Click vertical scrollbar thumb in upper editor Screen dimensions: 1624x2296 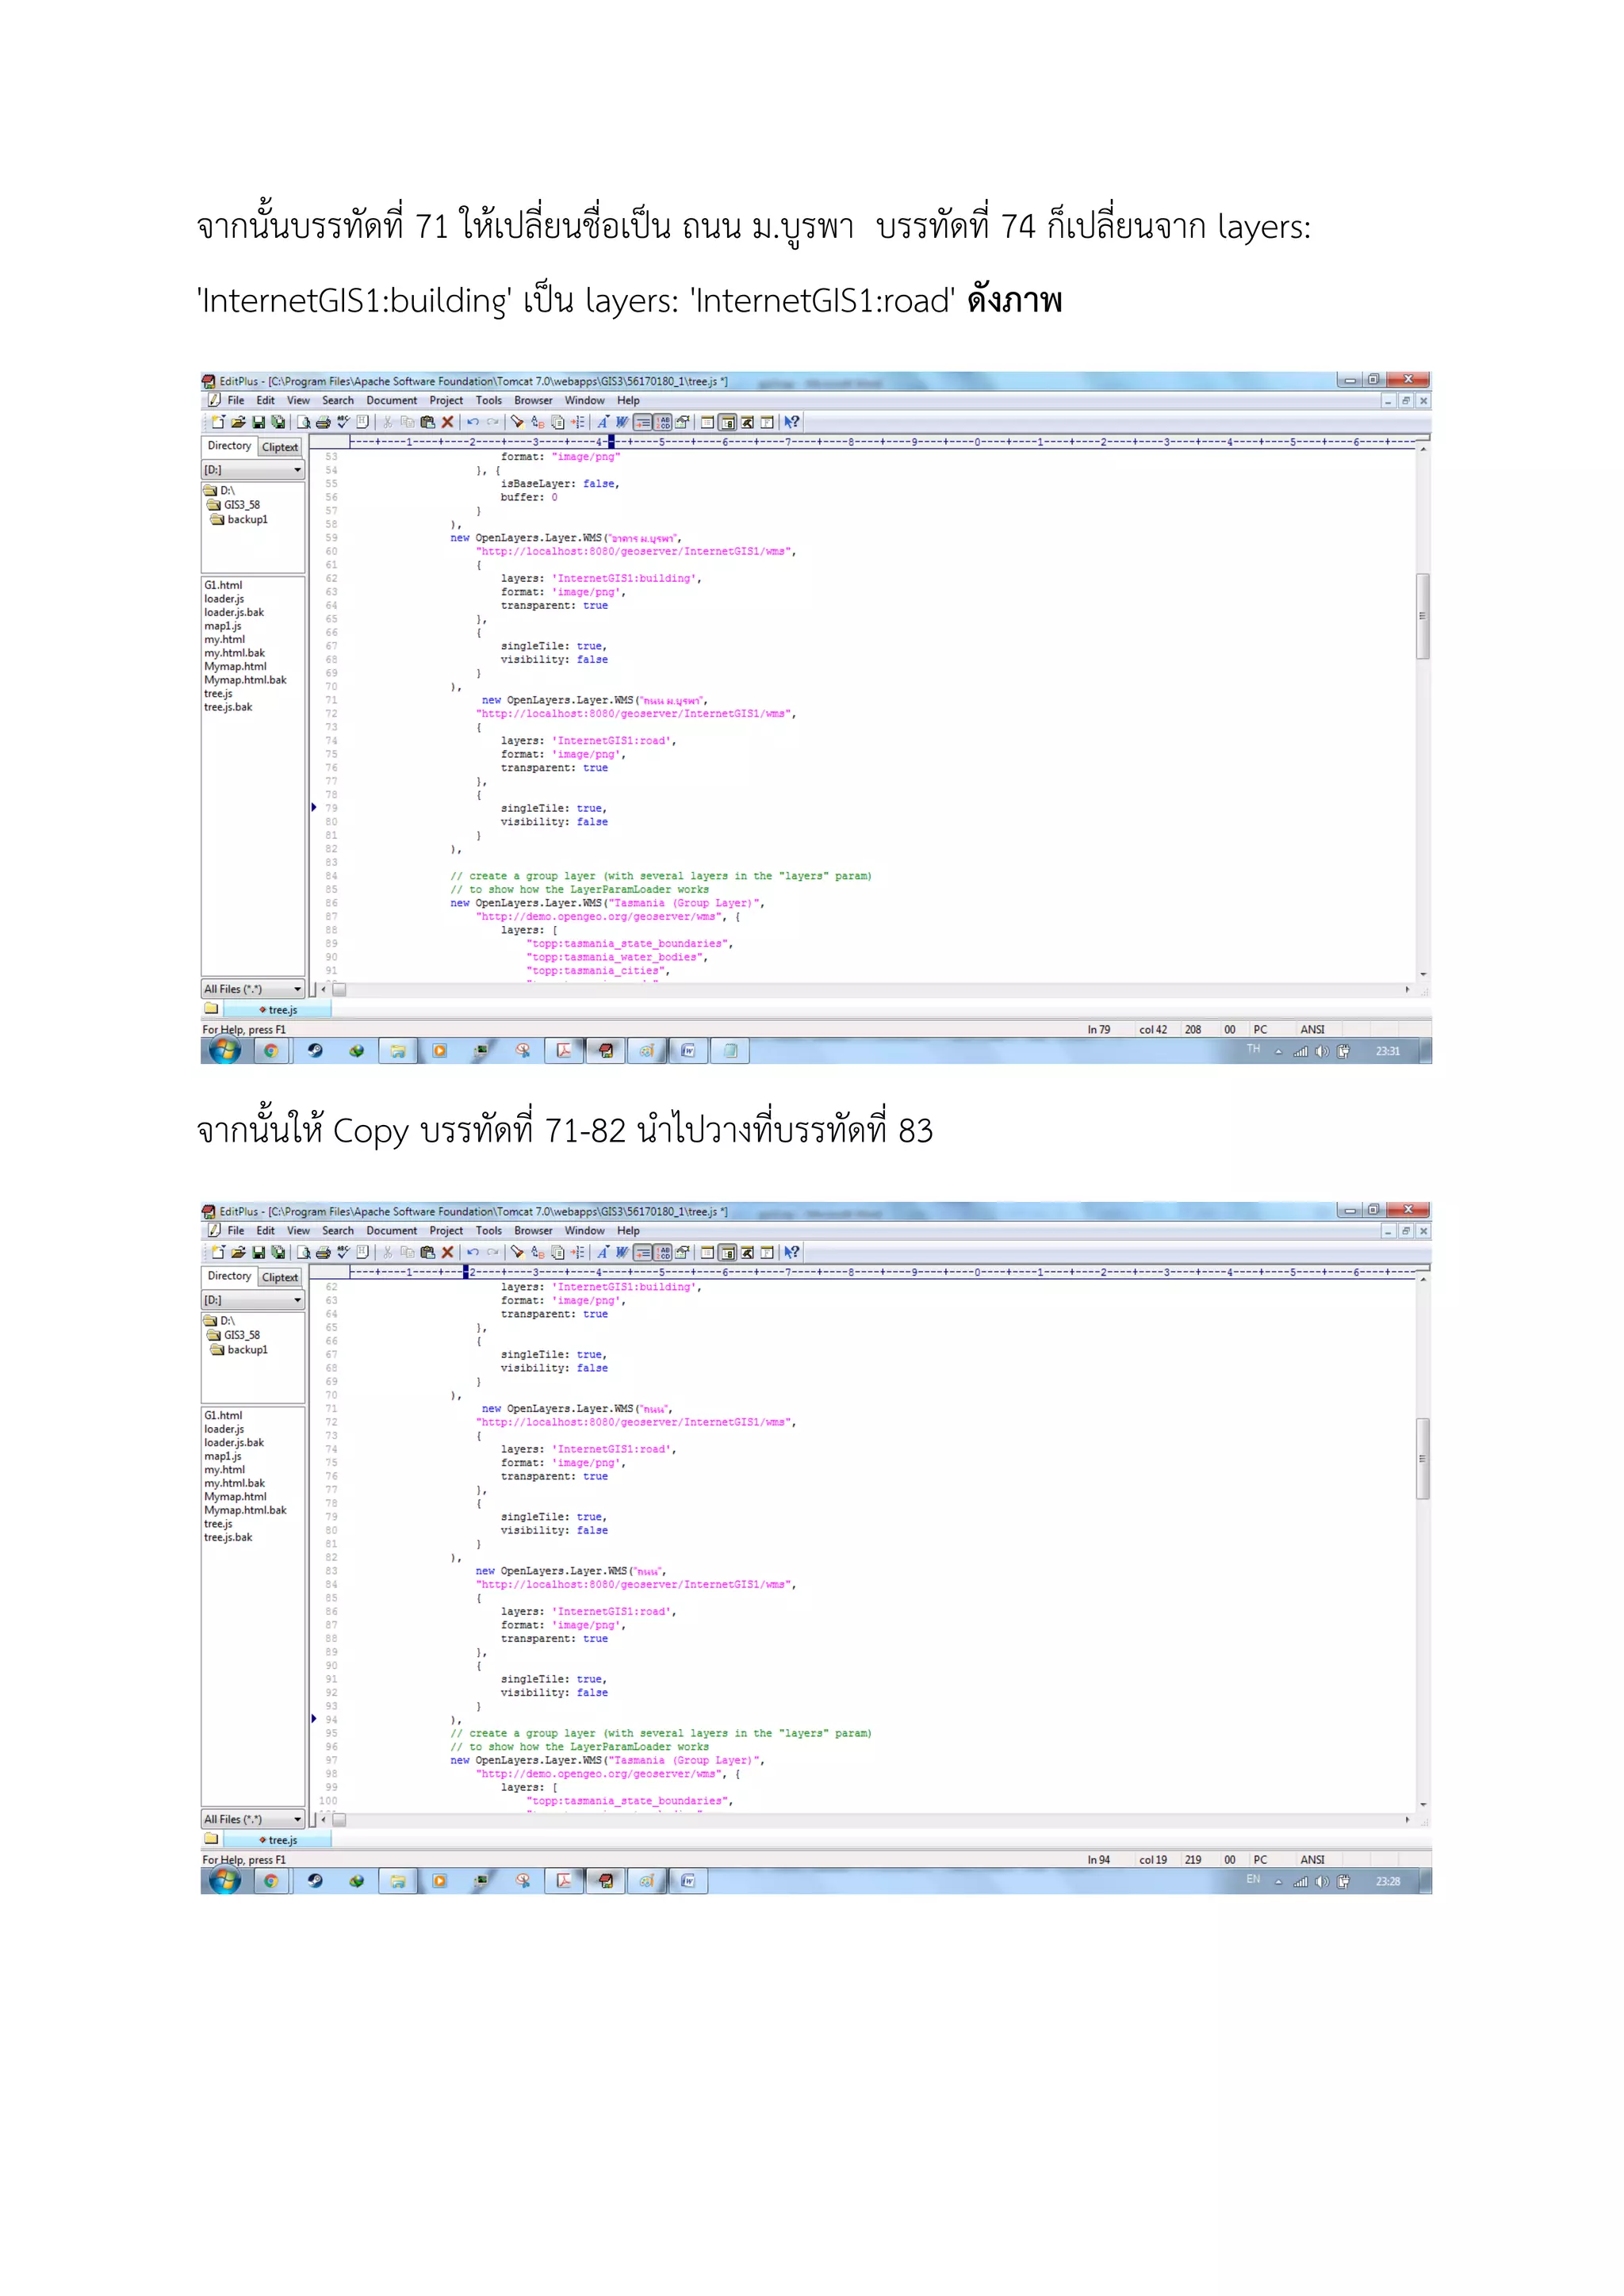point(1422,615)
